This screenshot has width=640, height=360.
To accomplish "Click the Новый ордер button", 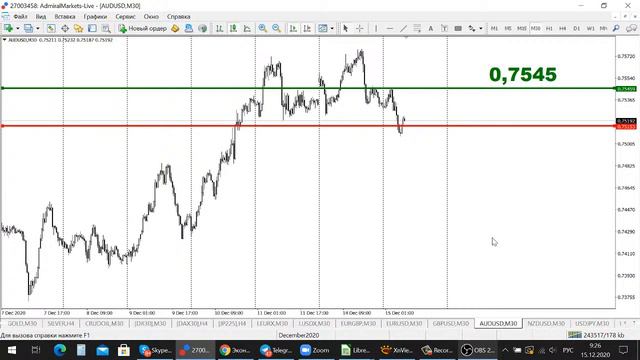I will pos(143,28).
